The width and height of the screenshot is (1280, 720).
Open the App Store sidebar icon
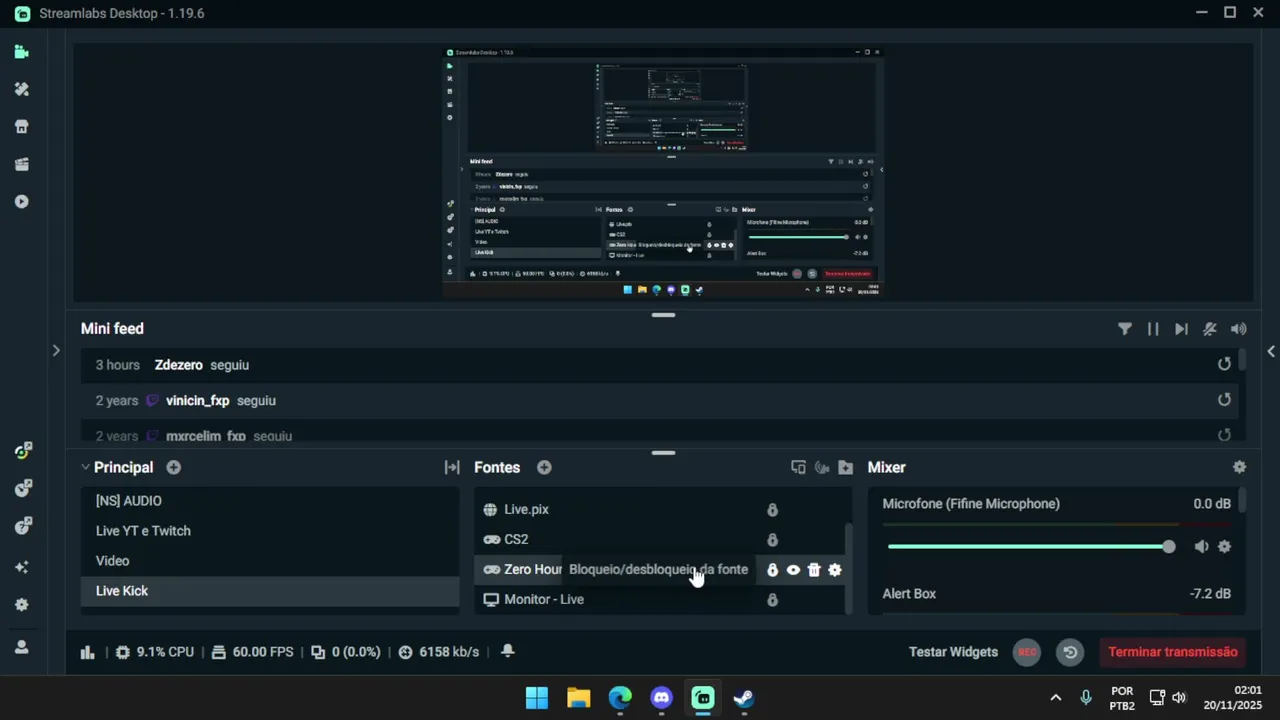click(x=22, y=127)
